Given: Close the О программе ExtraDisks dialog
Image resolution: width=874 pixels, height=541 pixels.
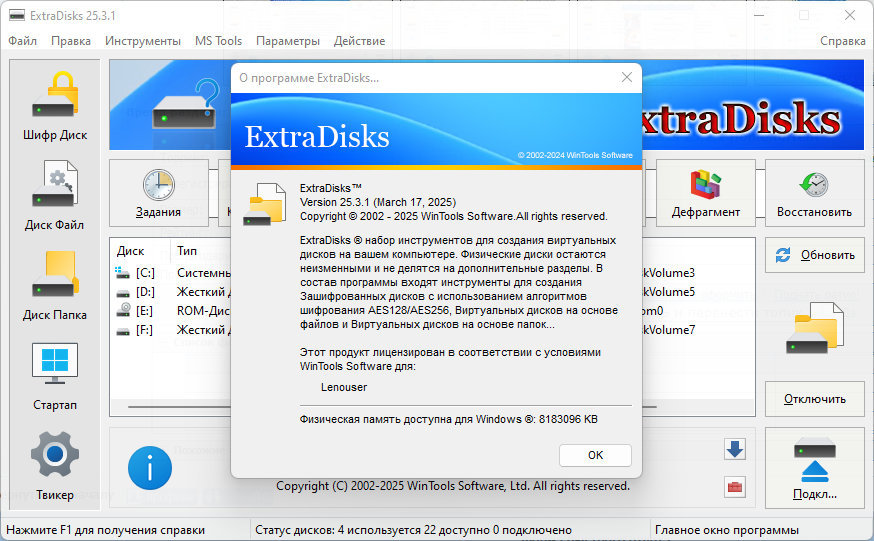Looking at the screenshot, I should 627,77.
